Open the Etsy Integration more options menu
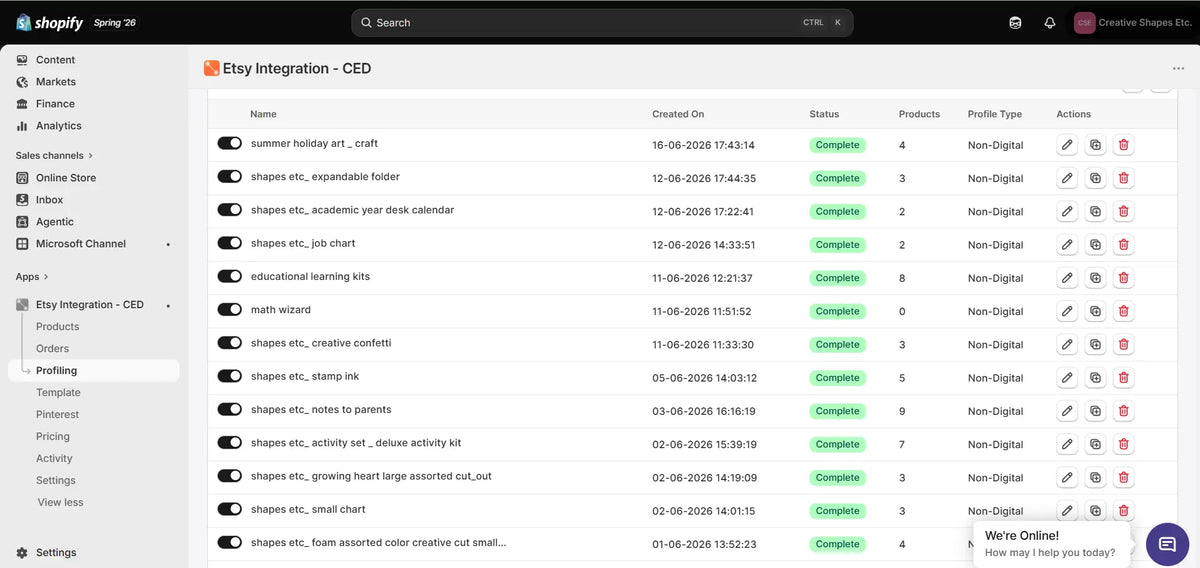This screenshot has height=568, width=1200. pyautogui.click(x=1178, y=69)
